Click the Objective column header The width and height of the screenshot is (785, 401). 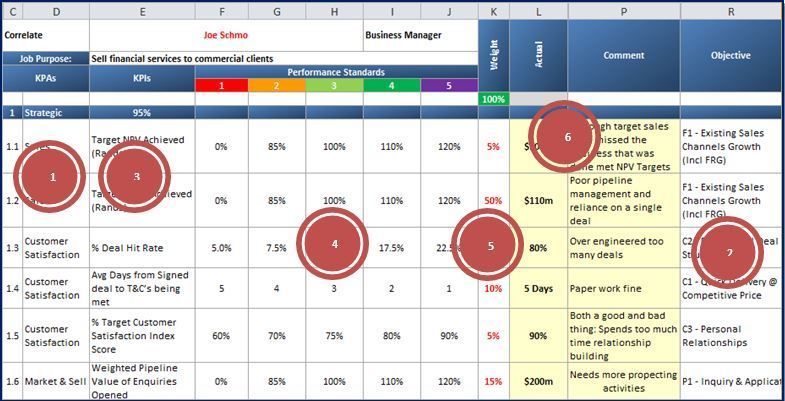(732, 56)
